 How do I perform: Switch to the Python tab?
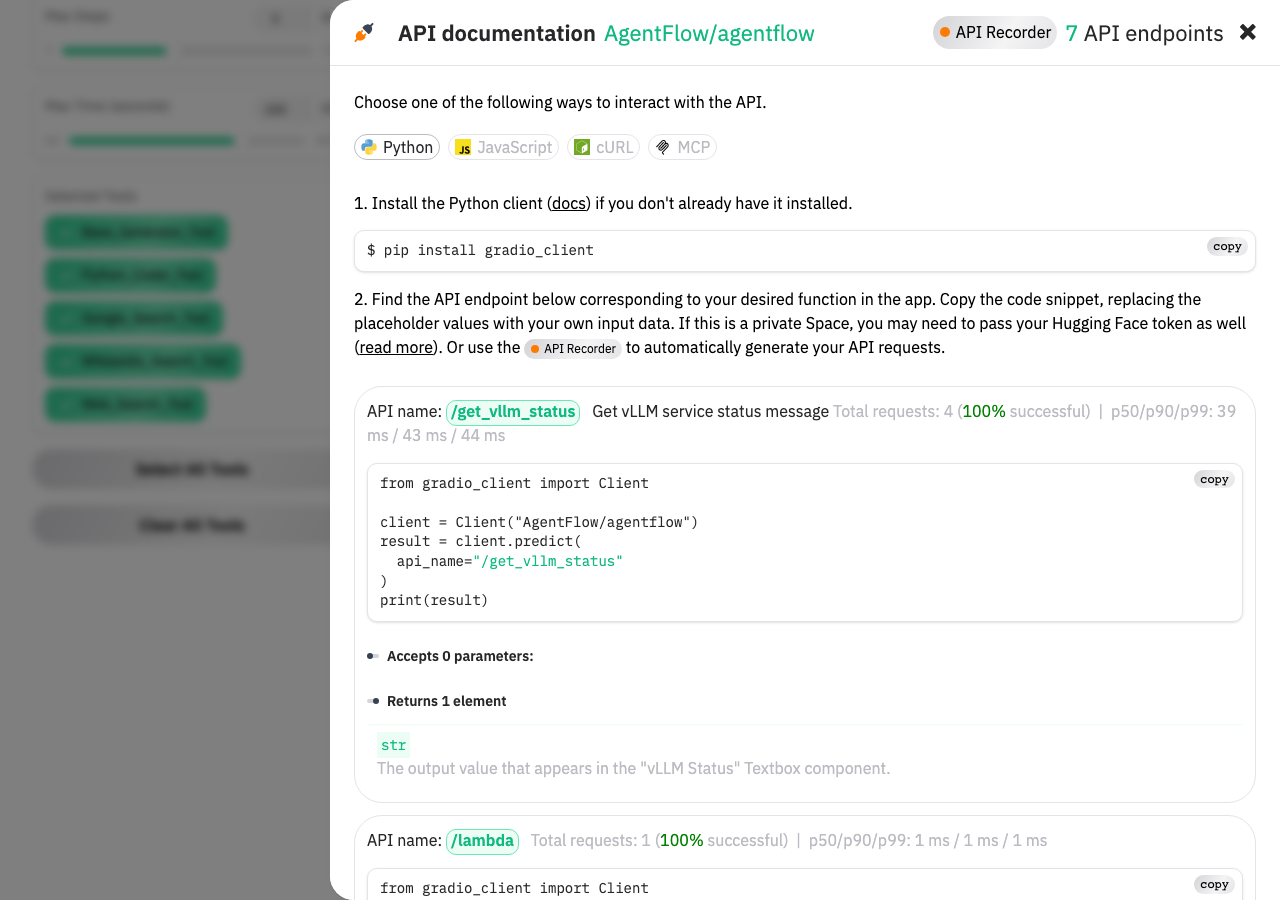tap(397, 147)
